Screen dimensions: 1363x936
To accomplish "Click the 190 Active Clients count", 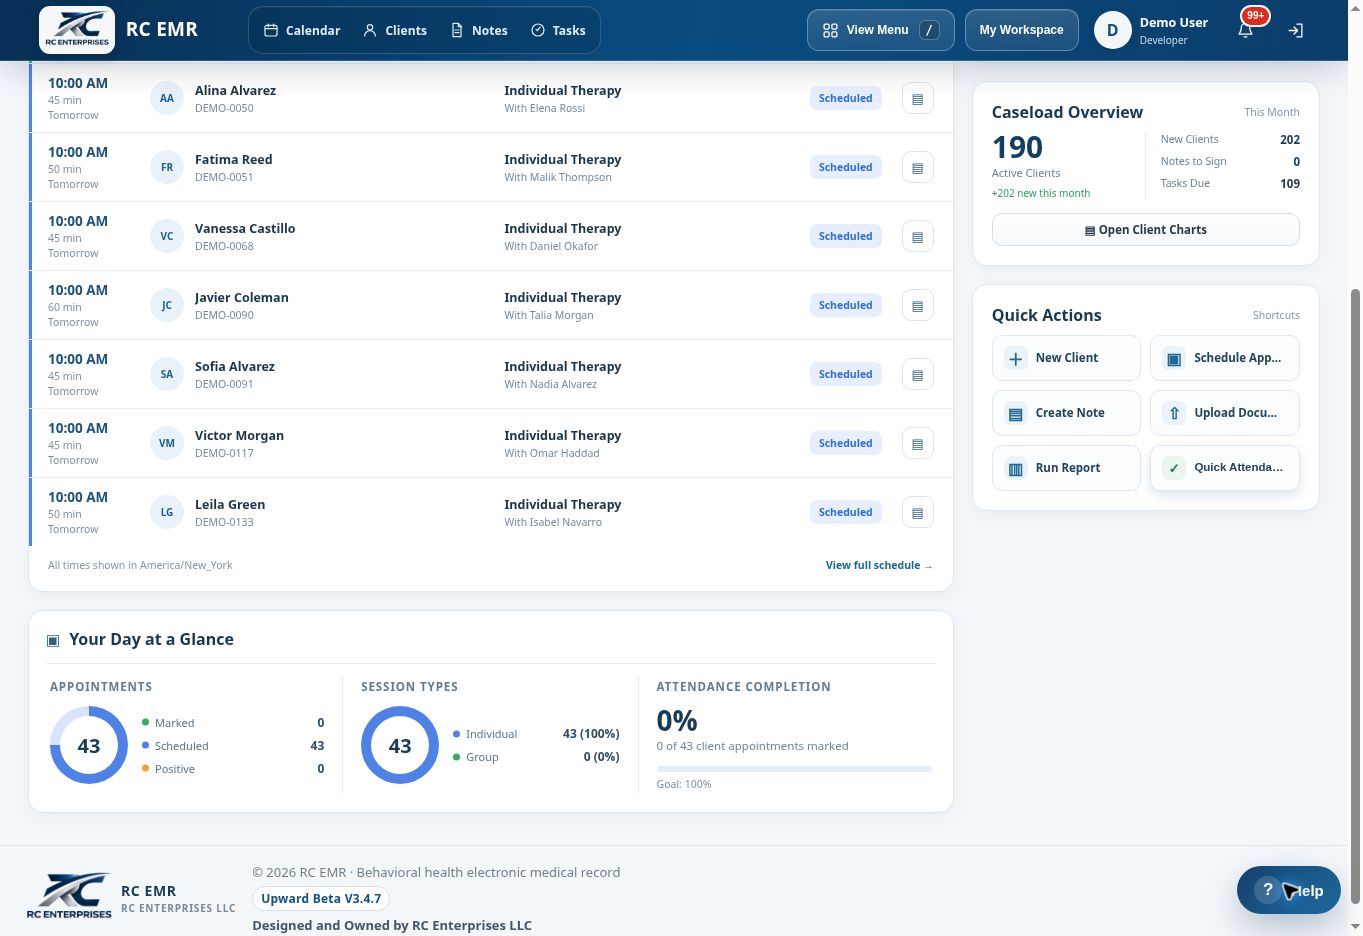I will coord(1017,147).
